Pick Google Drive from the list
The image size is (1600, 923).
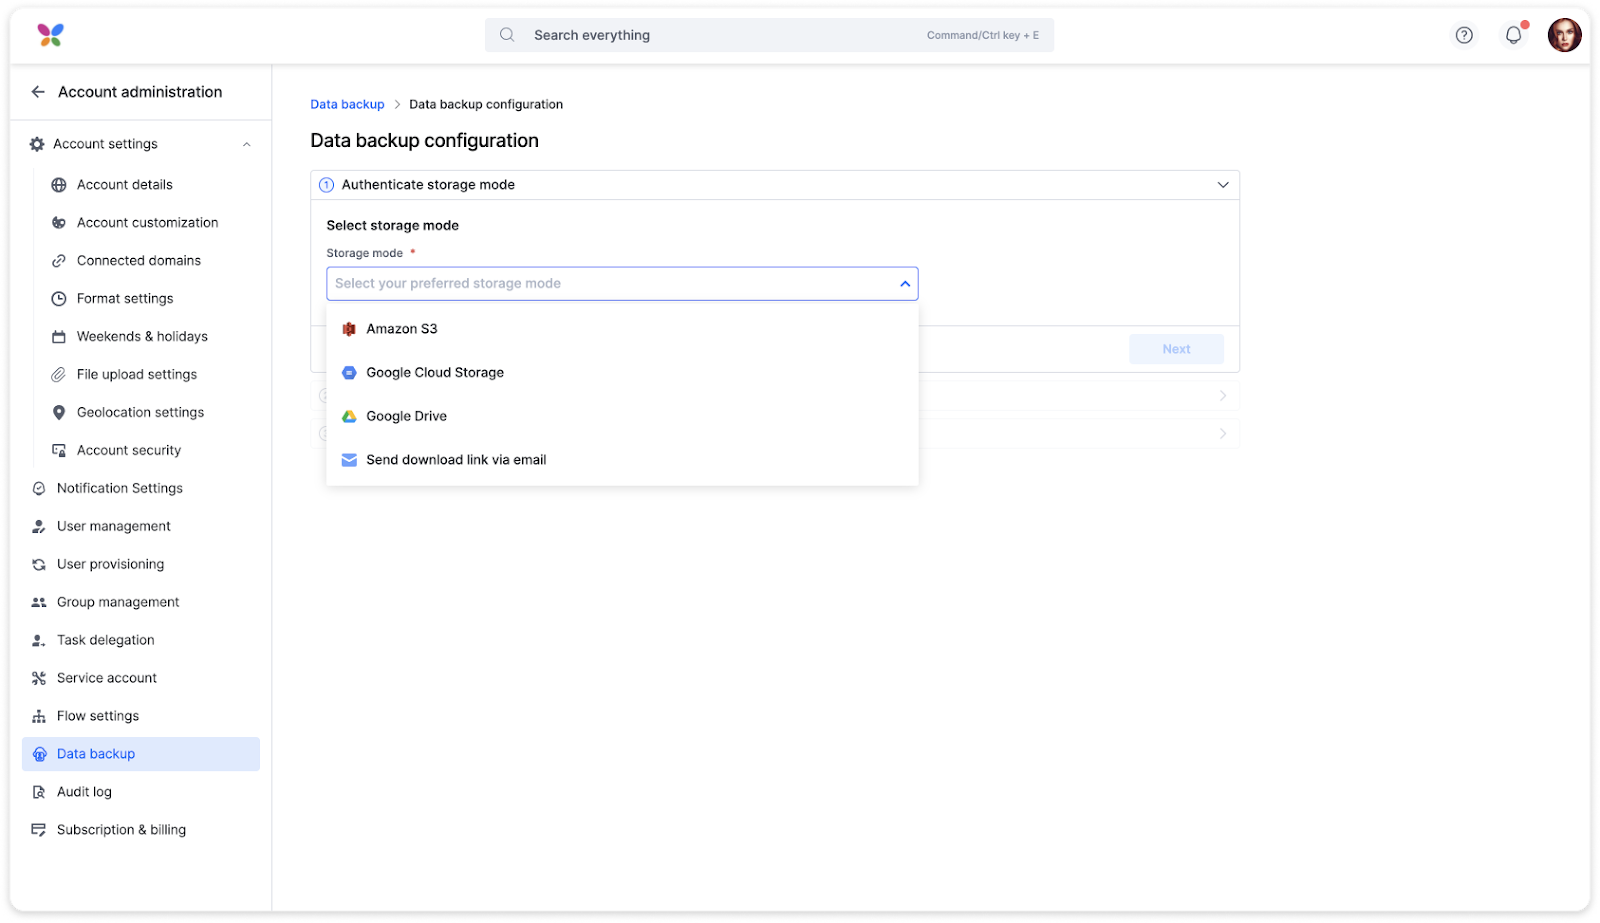pyautogui.click(x=622, y=417)
